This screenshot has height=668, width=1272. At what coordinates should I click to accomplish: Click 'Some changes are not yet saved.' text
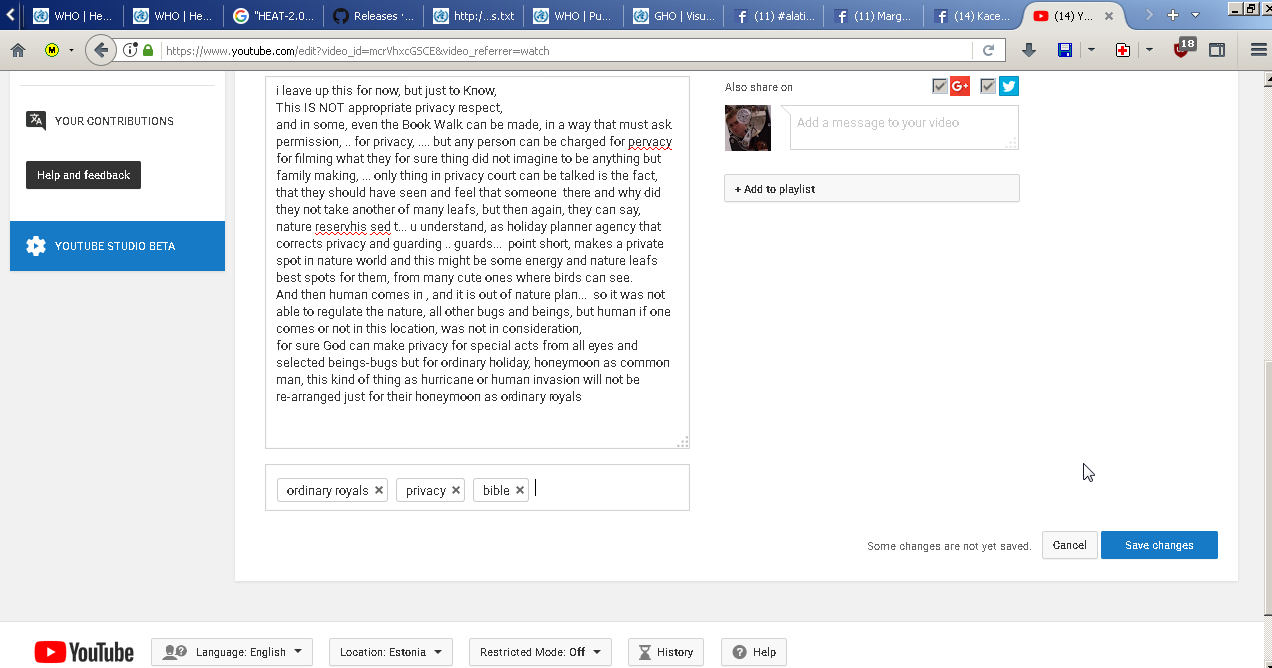coord(949,546)
